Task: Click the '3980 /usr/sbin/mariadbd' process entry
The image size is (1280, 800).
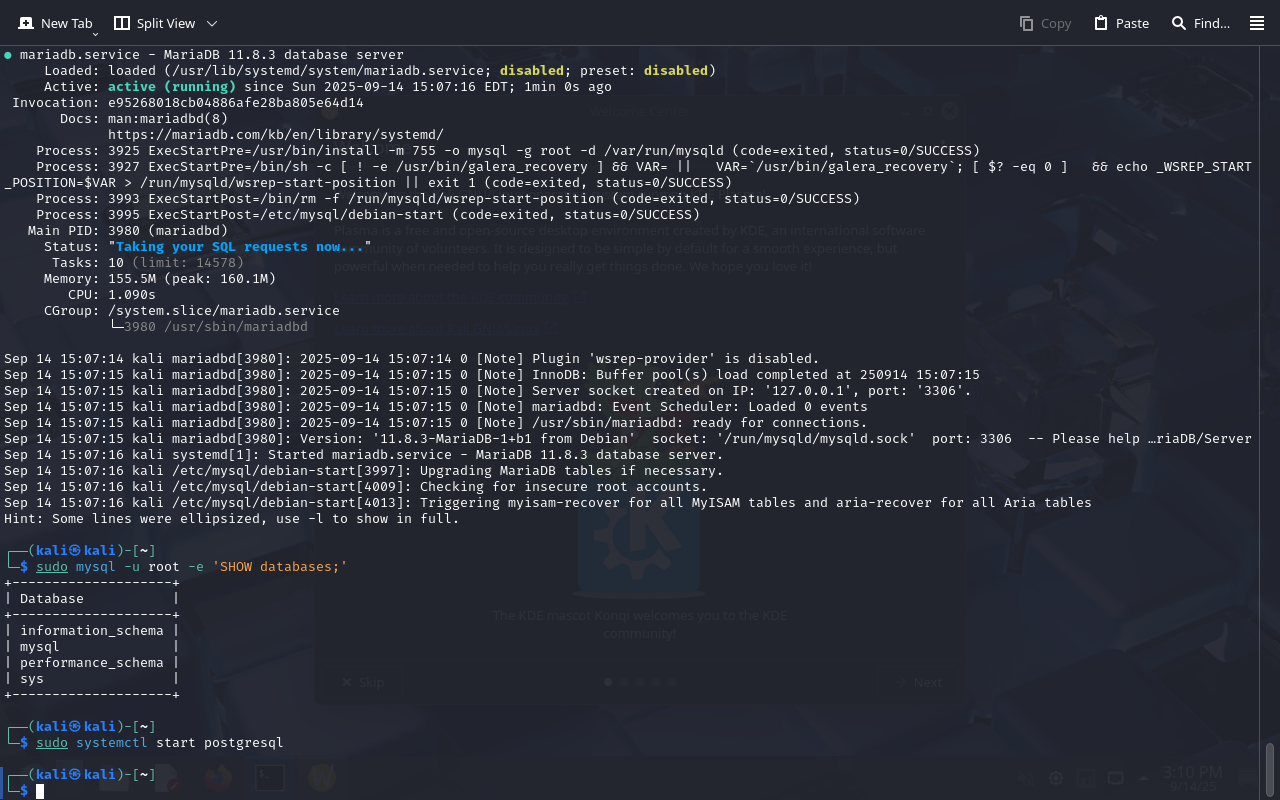Action: tap(216, 326)
